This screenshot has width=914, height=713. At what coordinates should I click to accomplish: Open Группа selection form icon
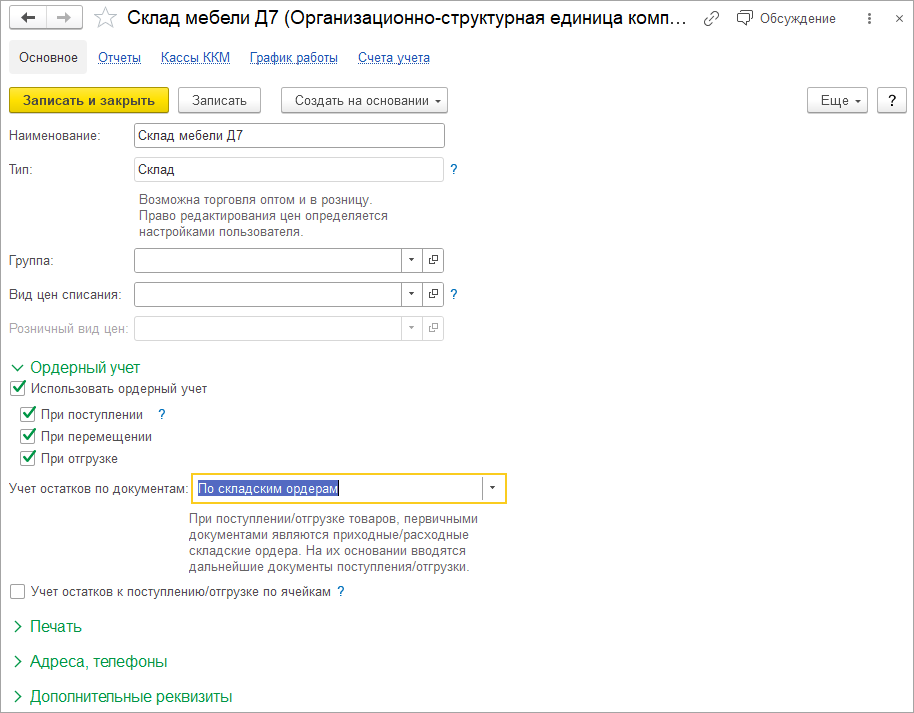click(x=434, y=260)
